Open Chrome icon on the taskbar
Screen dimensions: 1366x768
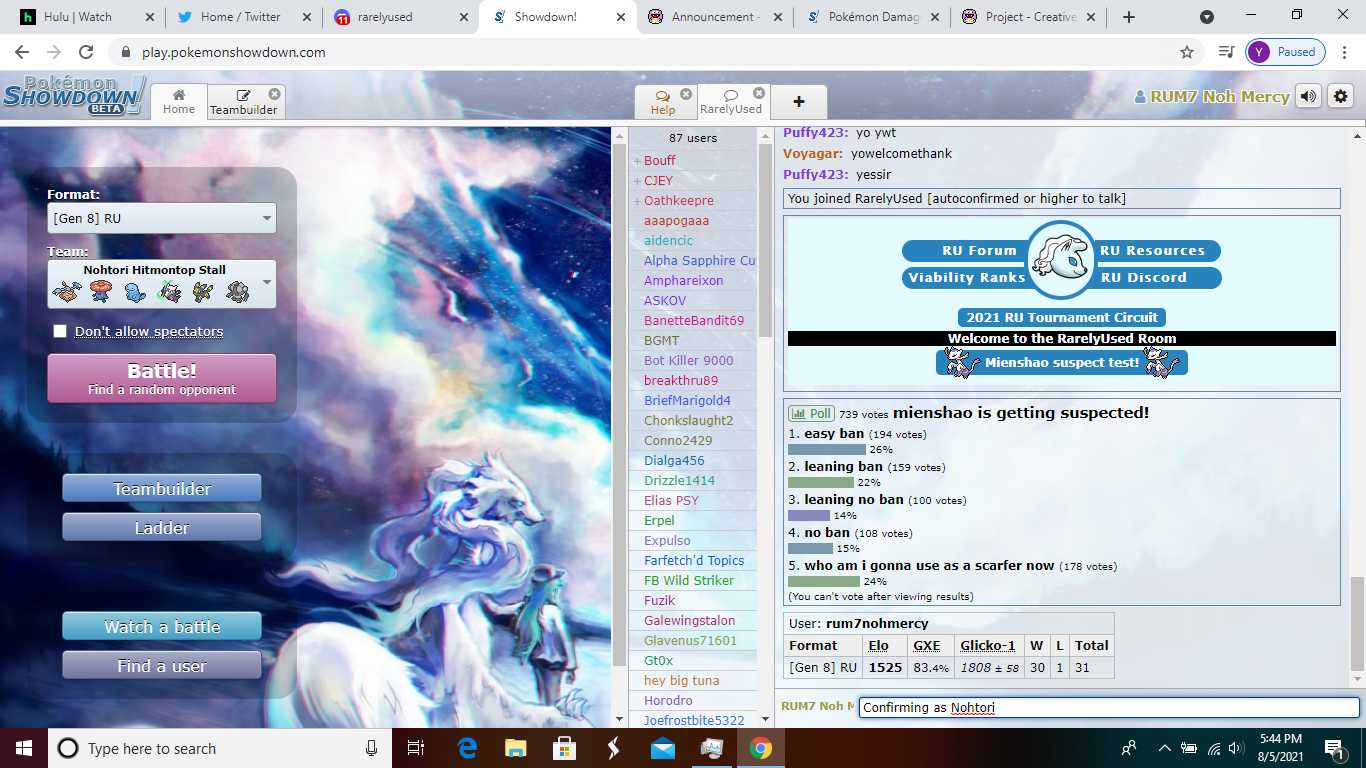coord(761,748)
